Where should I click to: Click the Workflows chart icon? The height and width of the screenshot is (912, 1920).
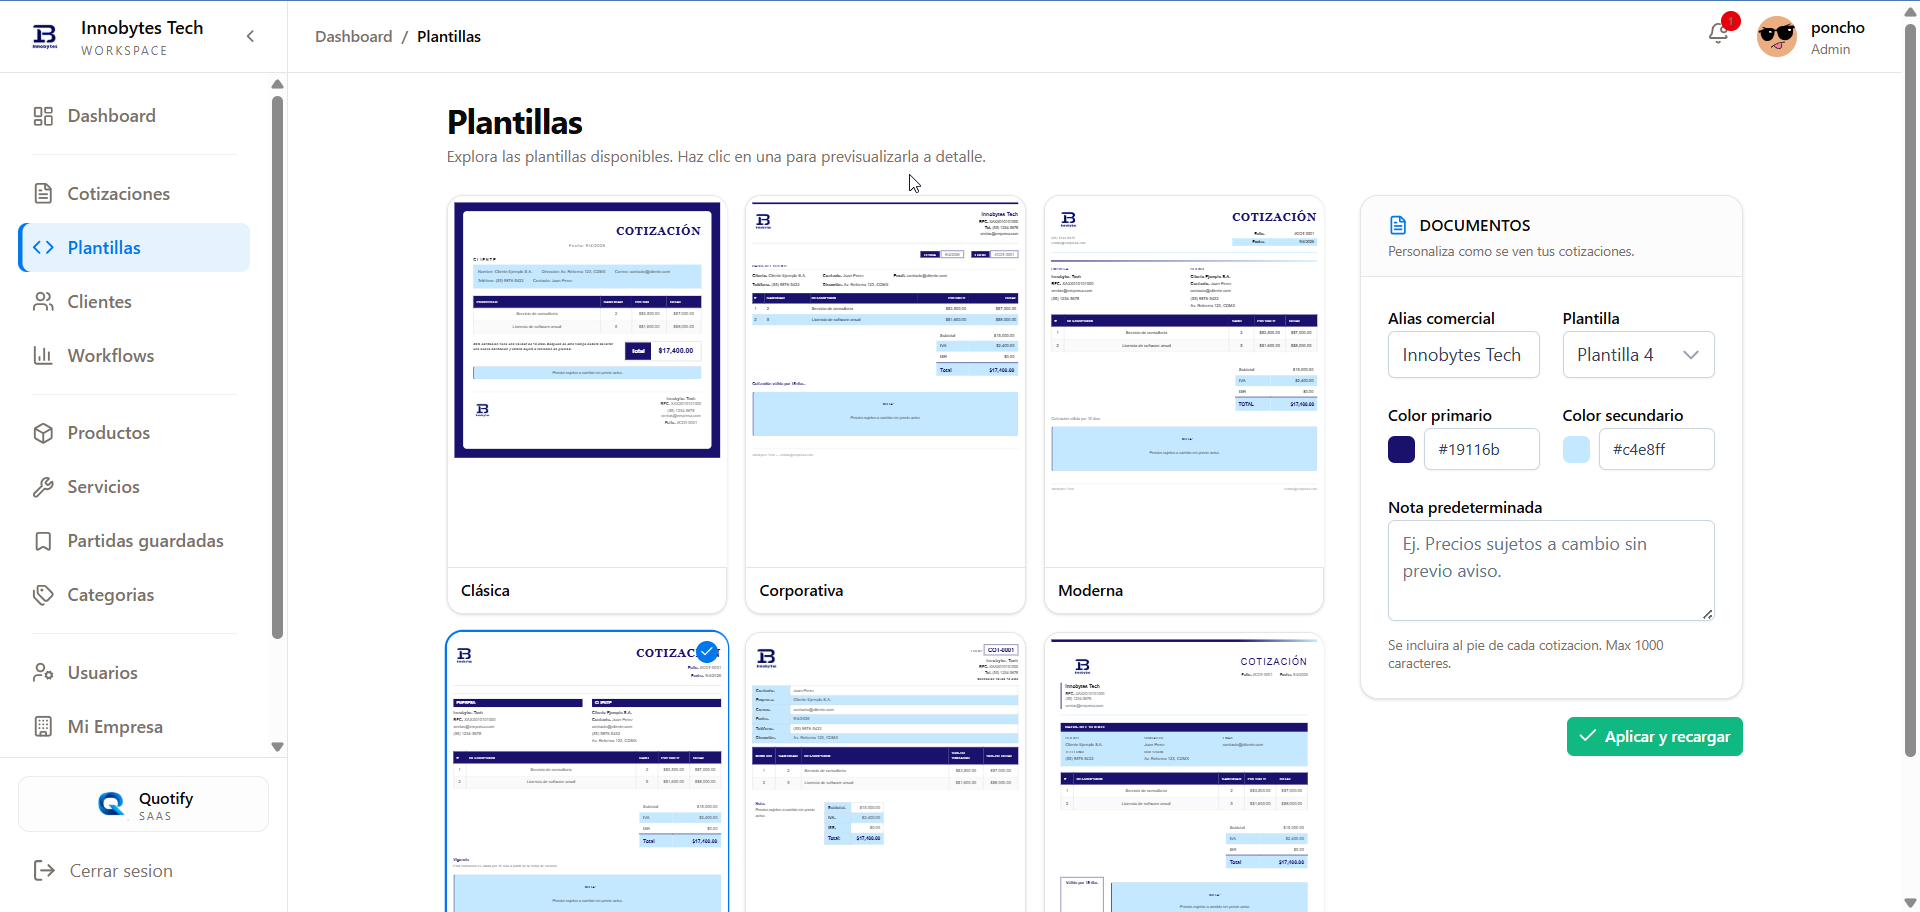click(x=43, y=356)
